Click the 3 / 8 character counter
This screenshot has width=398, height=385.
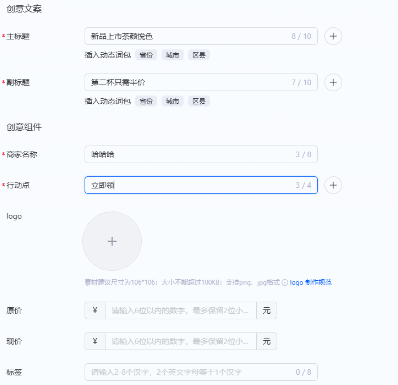coord(303,154)
